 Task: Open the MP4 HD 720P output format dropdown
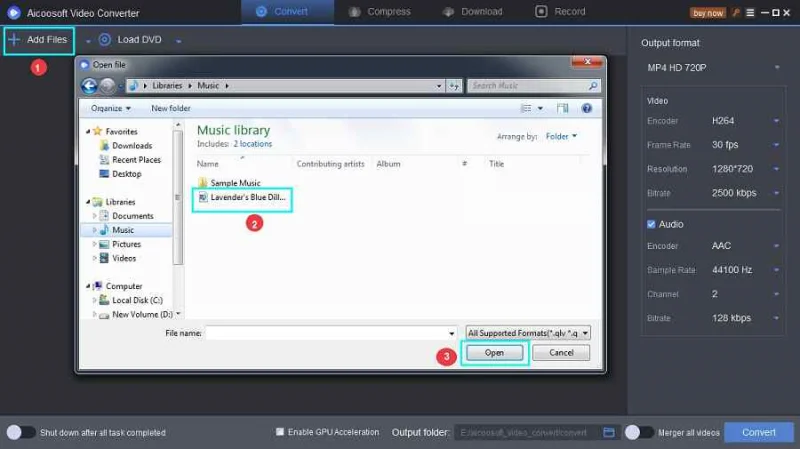click(711, 67)
